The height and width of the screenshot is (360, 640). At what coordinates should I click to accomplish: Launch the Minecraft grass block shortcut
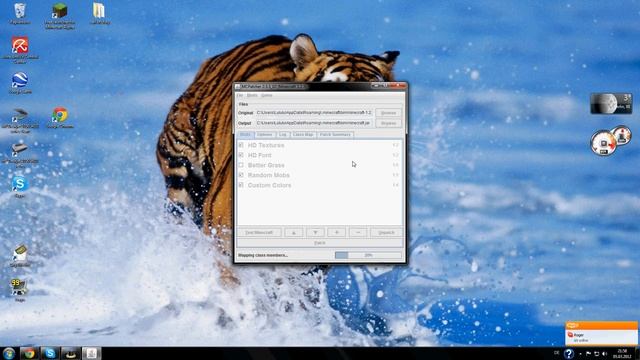[x=60, y=11]
